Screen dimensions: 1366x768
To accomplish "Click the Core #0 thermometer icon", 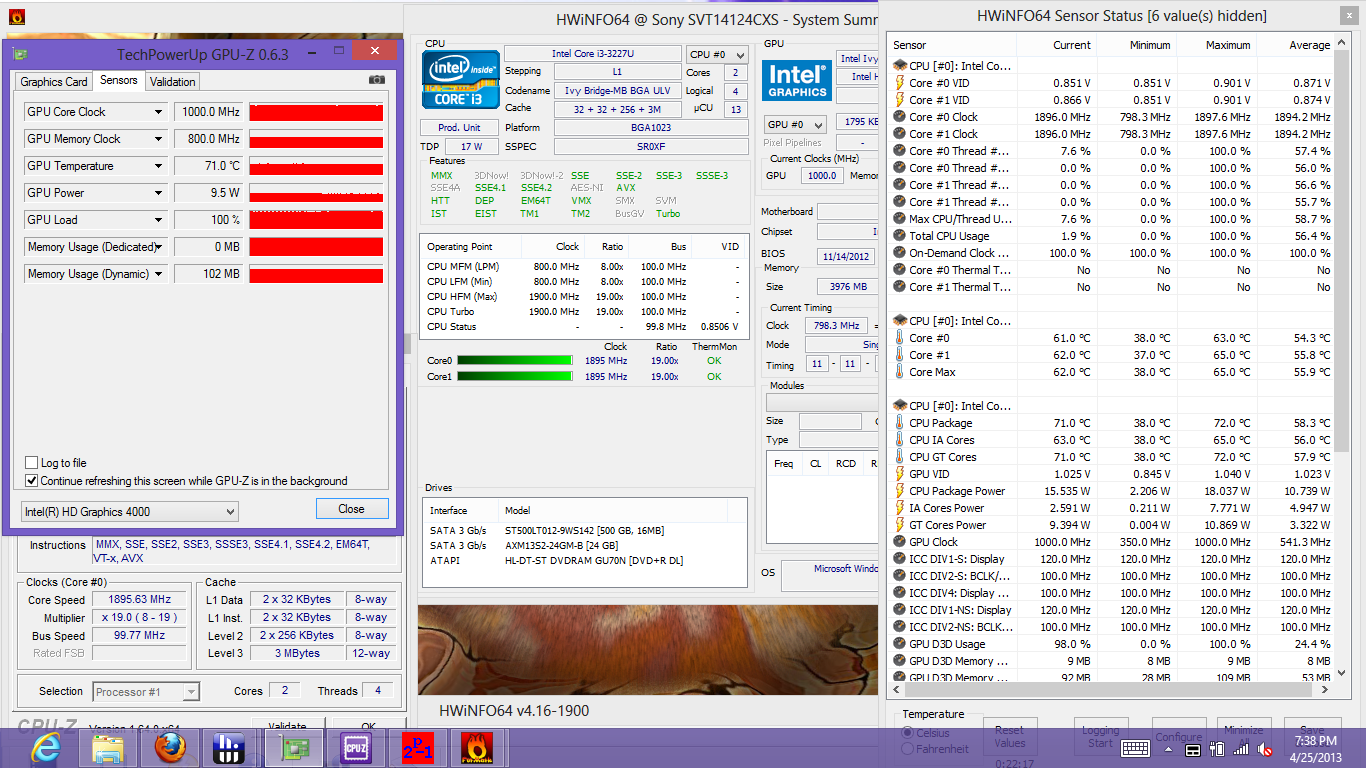I will 900,338.
